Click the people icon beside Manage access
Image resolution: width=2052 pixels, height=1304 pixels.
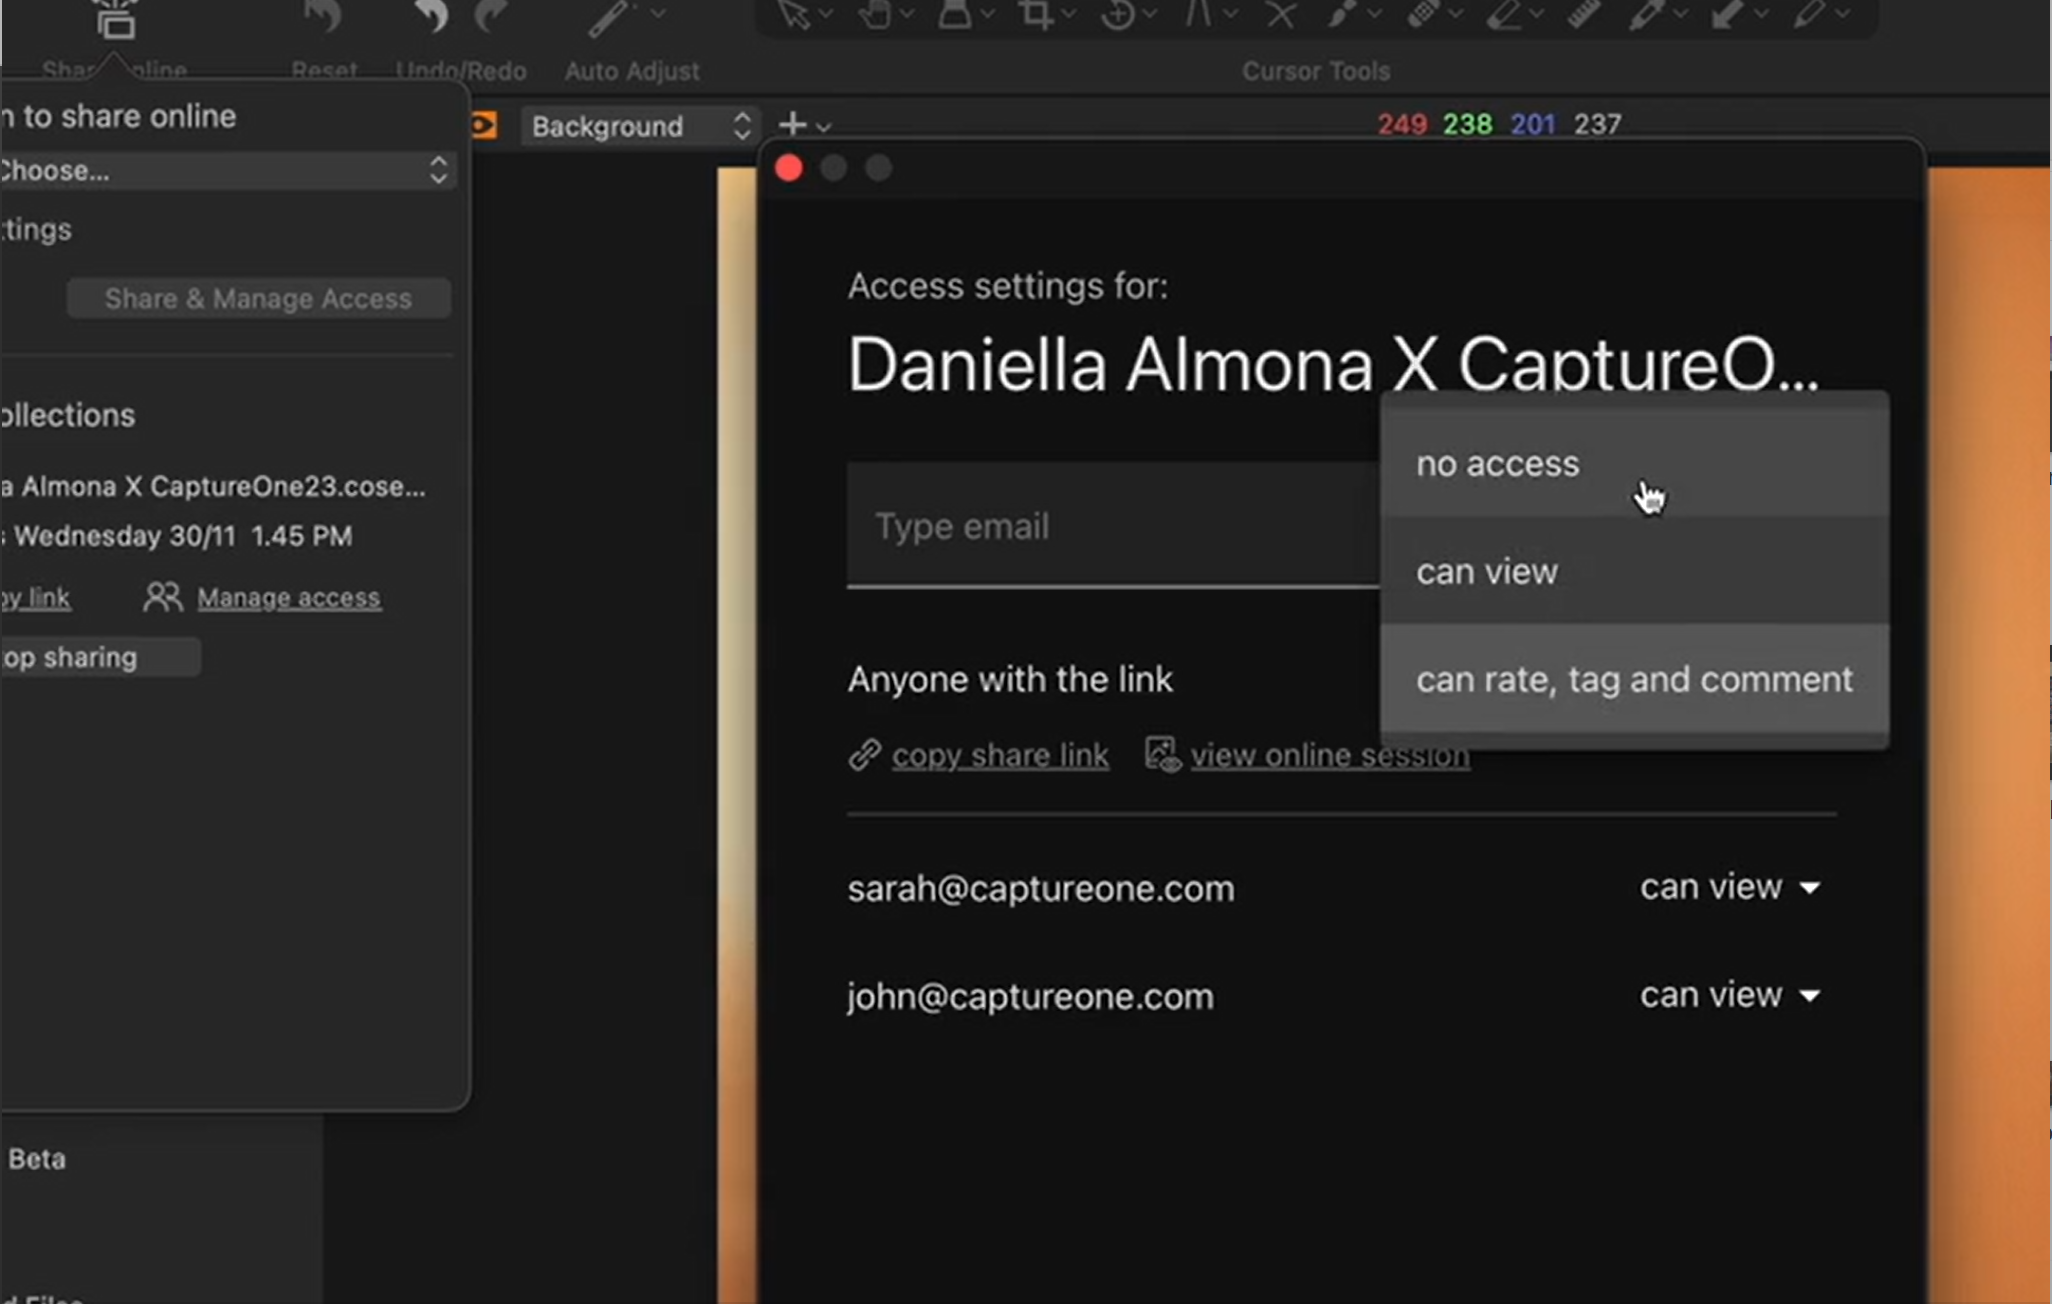pos(162,597)
